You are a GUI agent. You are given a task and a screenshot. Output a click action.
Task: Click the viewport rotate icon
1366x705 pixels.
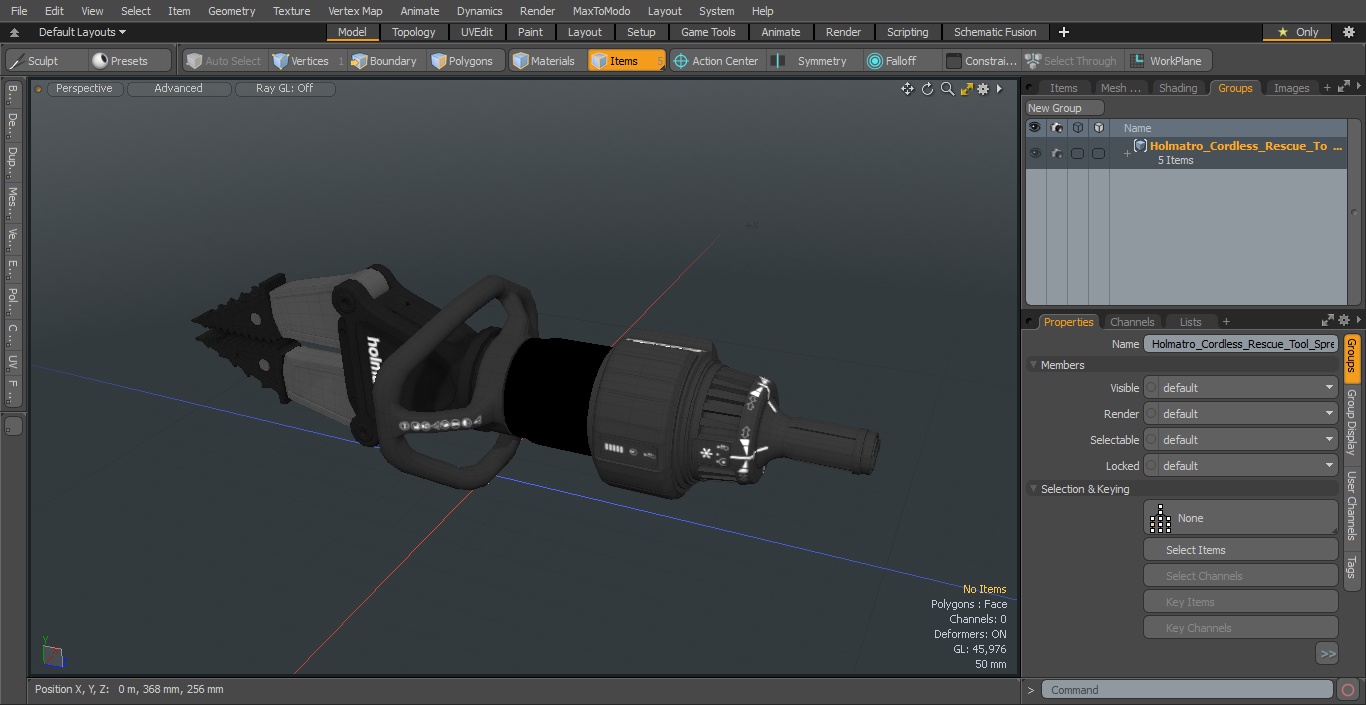click(x=927, y=89)
